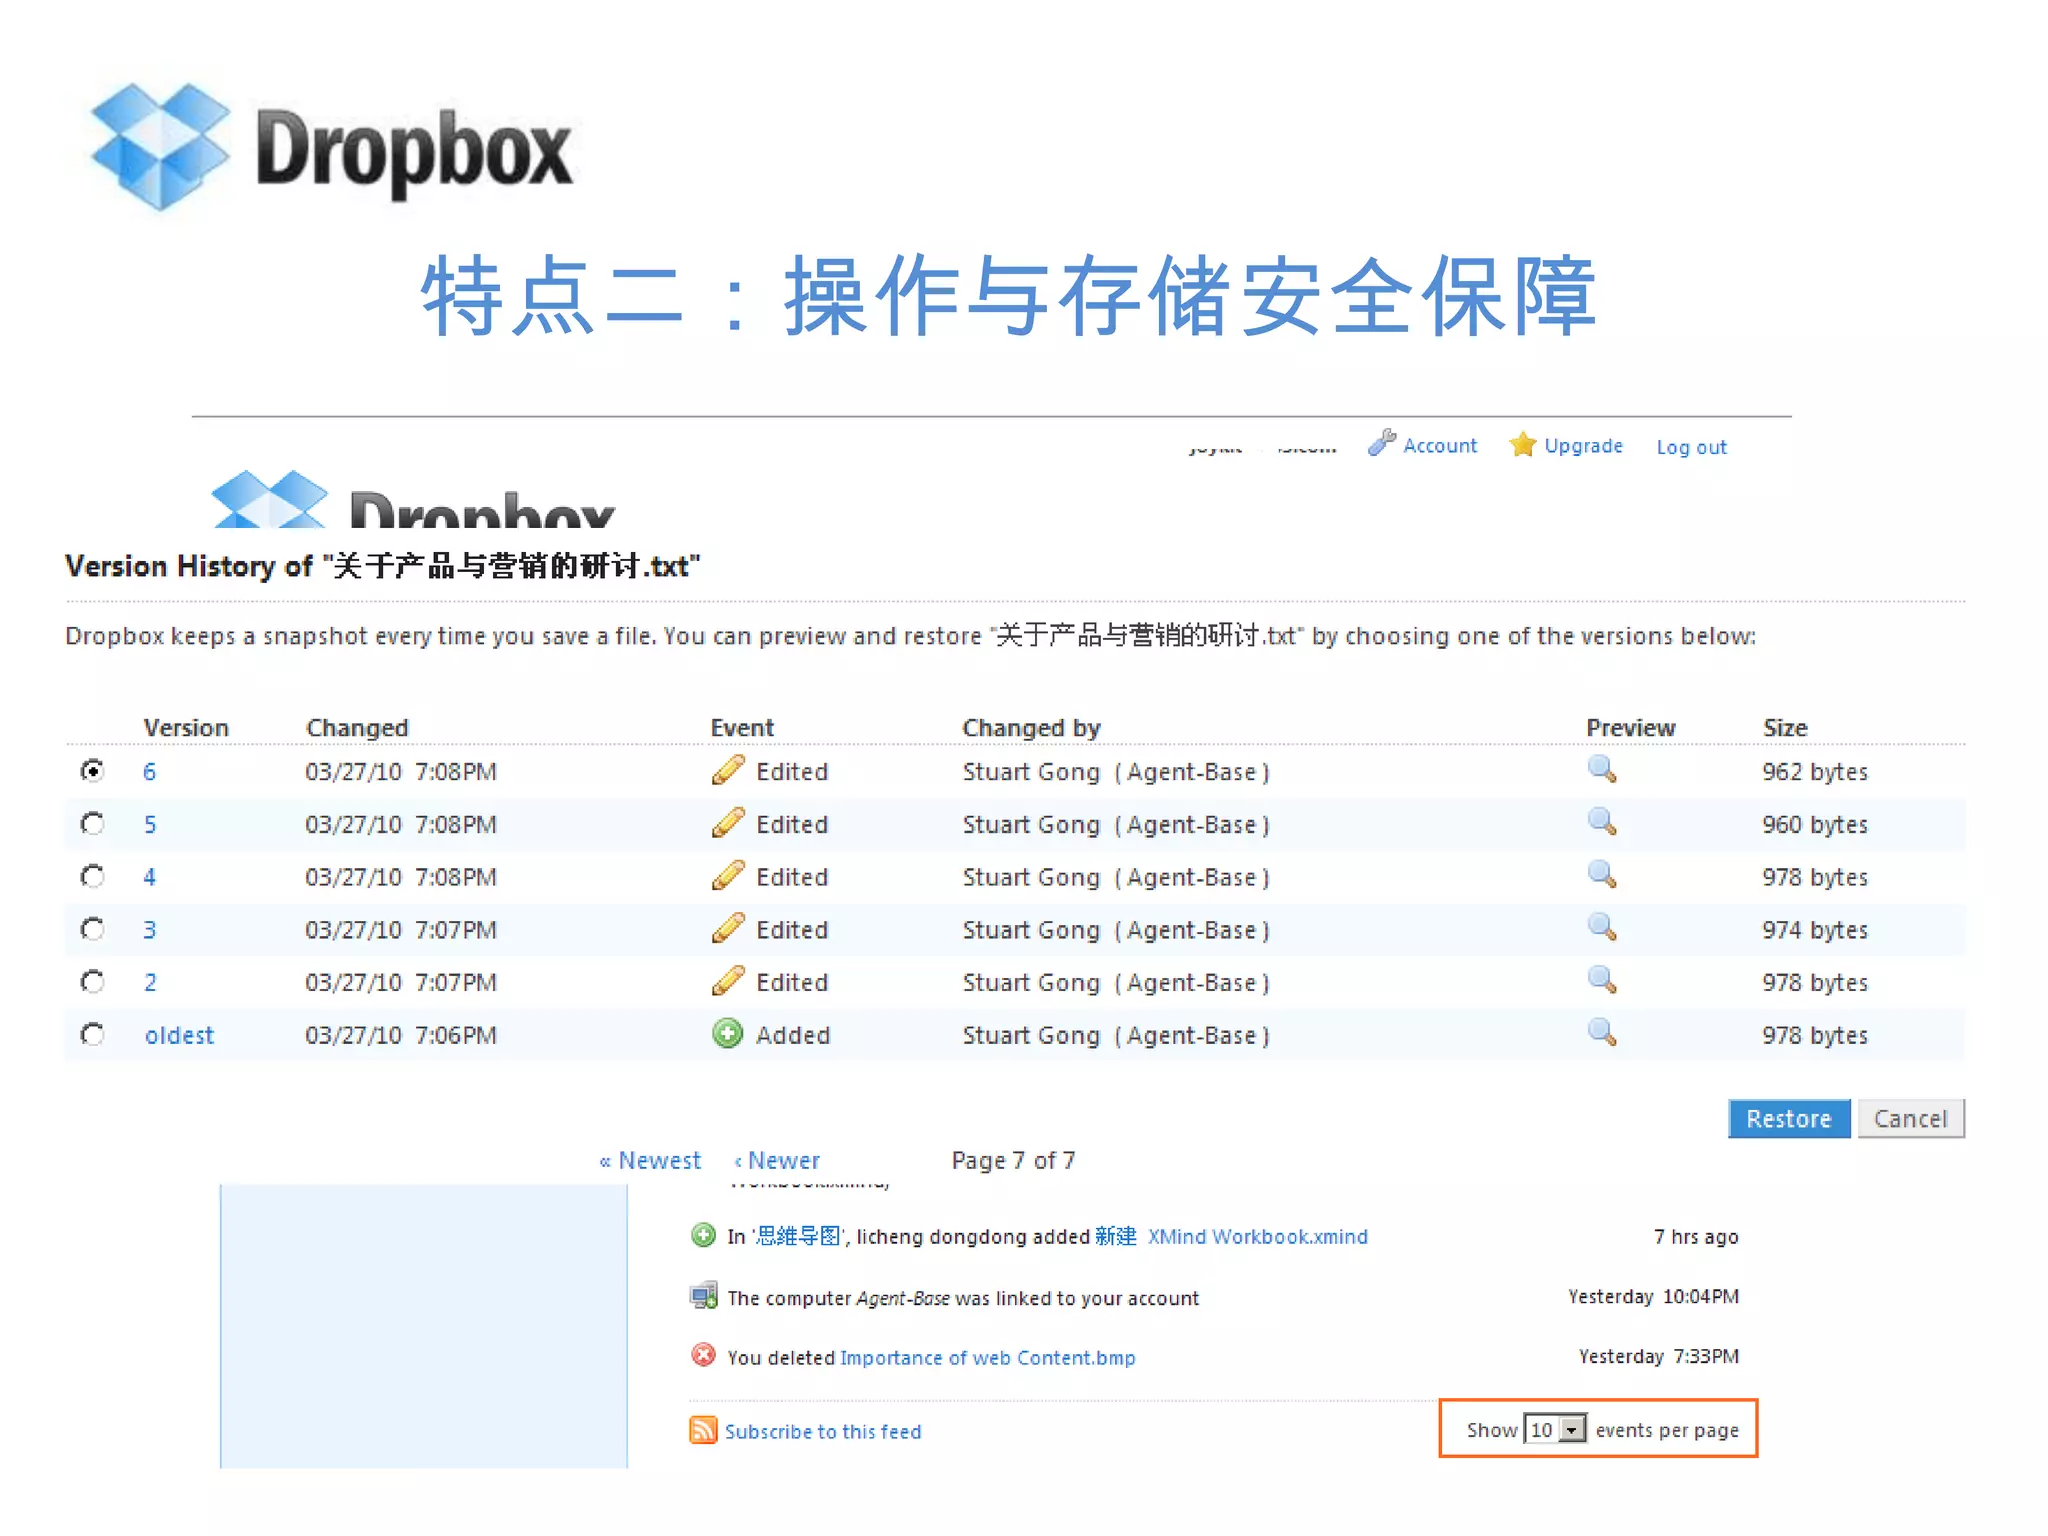Screen dimensions: 2048x1536
Task: Click red delete icon beside deleted bmp event
Action: coord(703,1355)
